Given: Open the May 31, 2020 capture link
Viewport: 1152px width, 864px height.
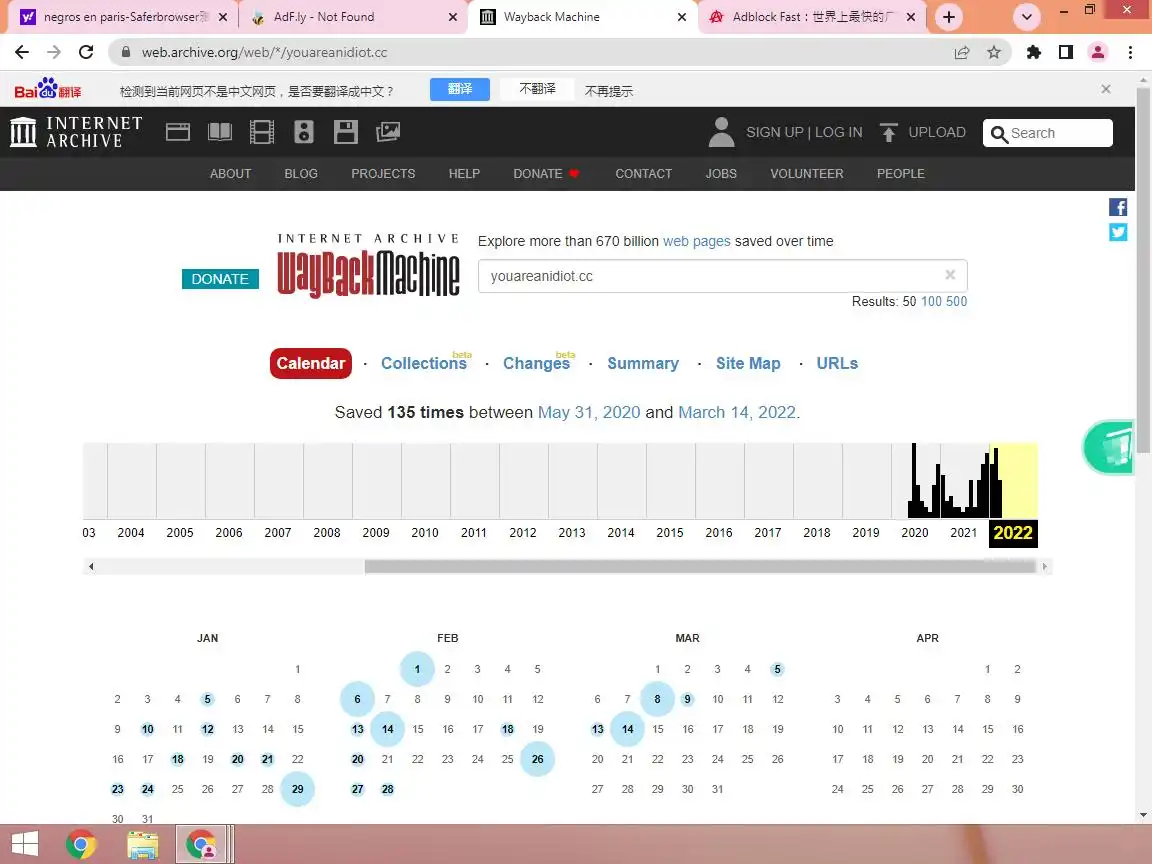Looking at the screenshot, I should (588, 412).
